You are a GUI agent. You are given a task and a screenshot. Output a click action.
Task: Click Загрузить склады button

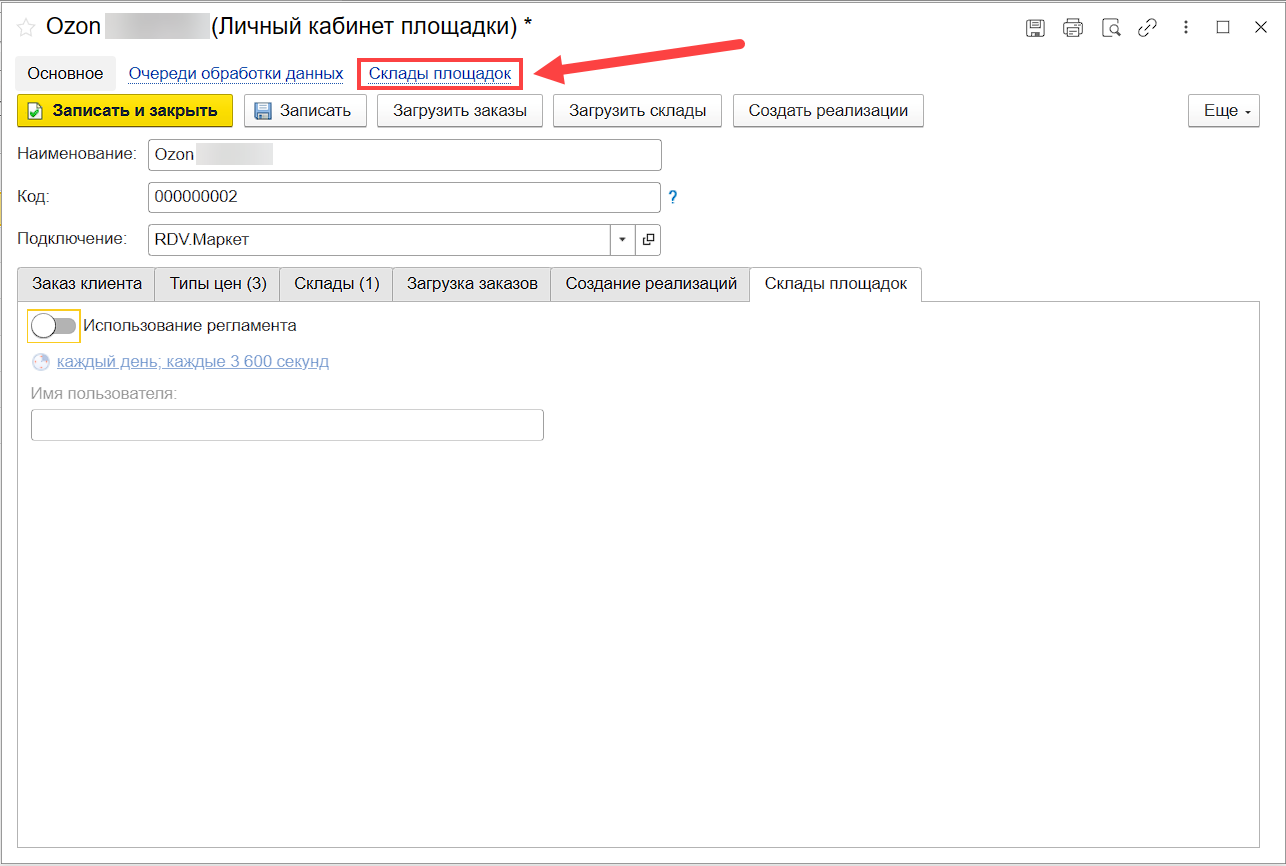[x=638, y=111]
